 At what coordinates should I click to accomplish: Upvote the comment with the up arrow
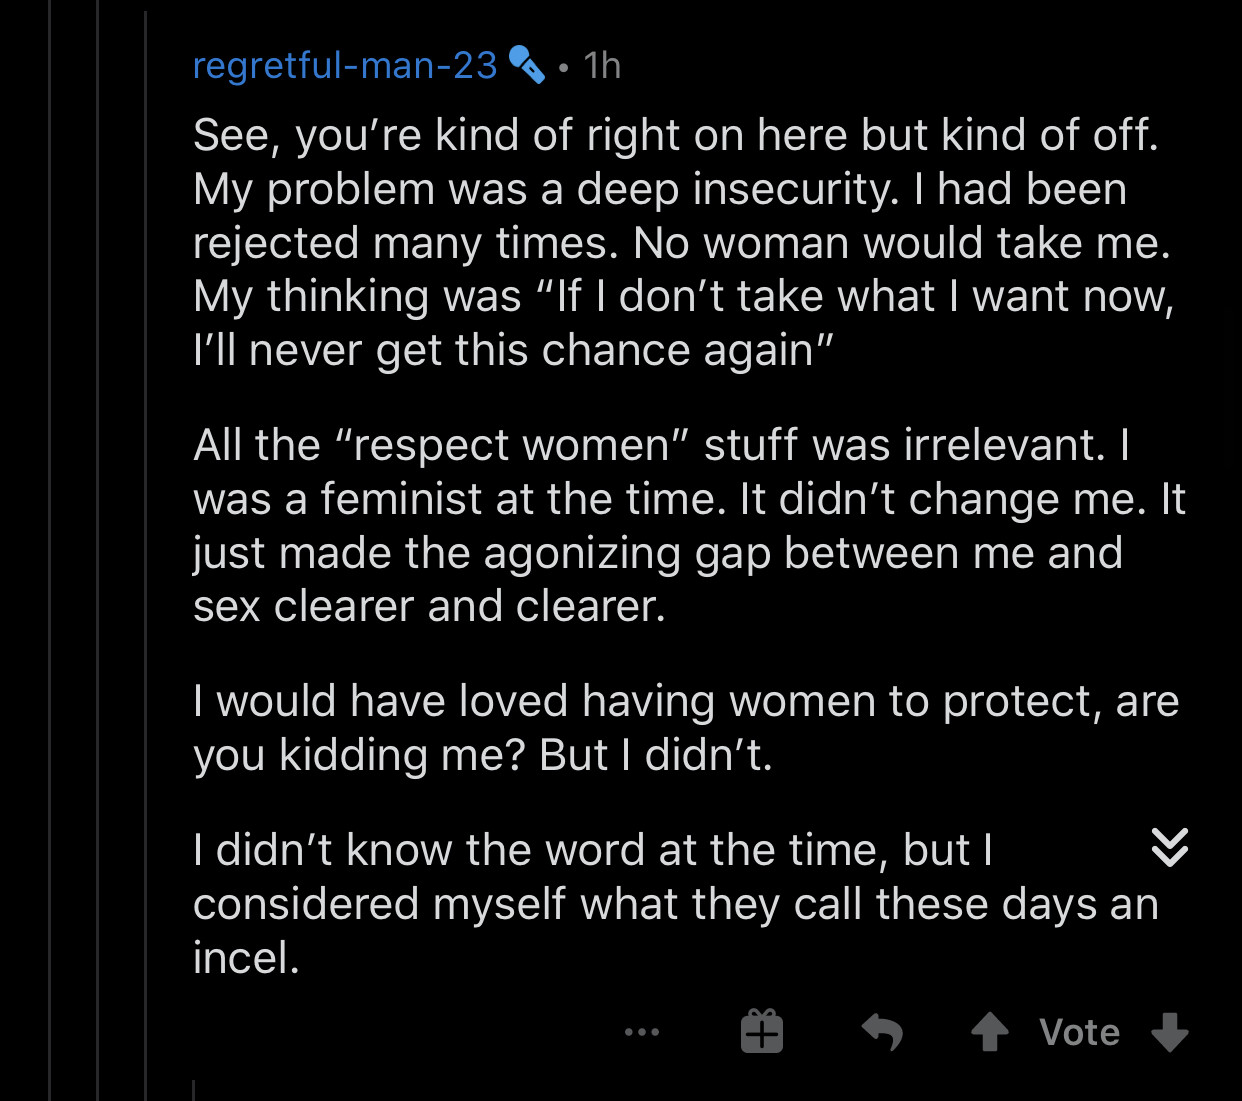(x=990, y=1031)
